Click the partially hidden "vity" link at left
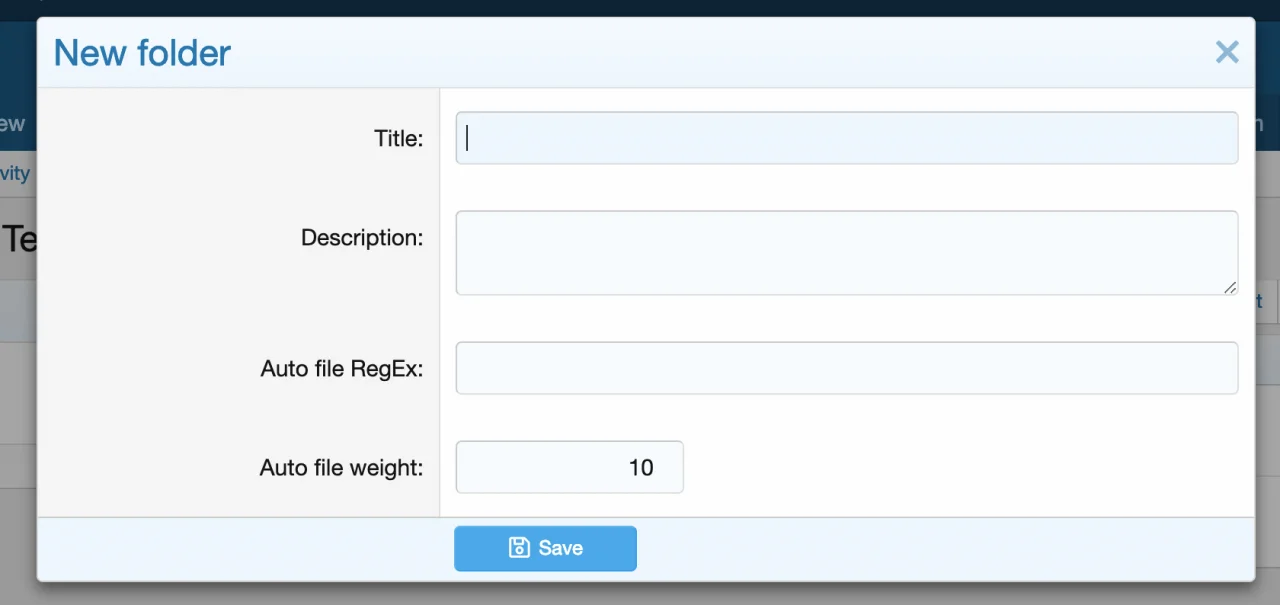1280x605 pixels. tap(15, 173)
